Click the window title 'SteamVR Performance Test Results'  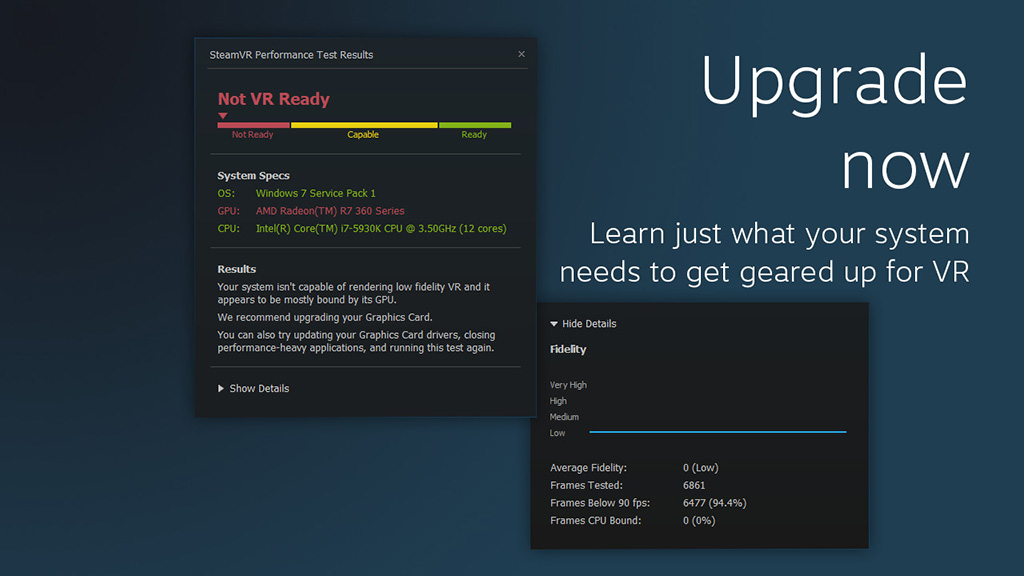point(291,55)
